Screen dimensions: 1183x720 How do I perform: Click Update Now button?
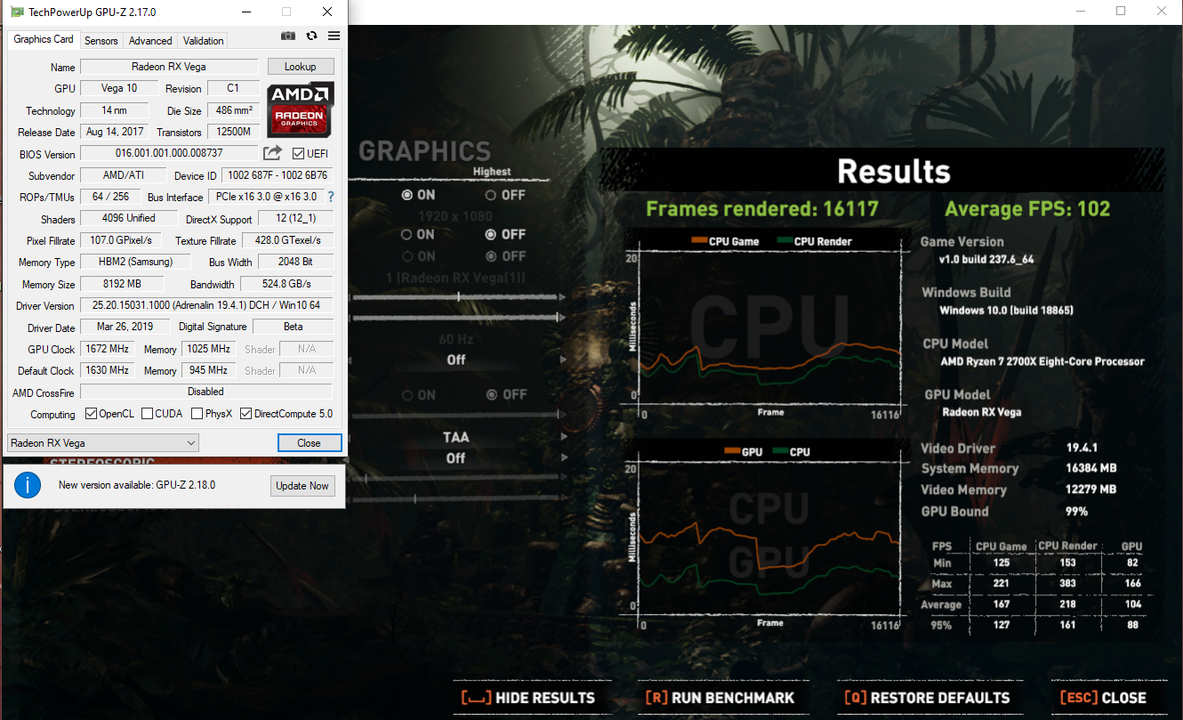(302, 485)
